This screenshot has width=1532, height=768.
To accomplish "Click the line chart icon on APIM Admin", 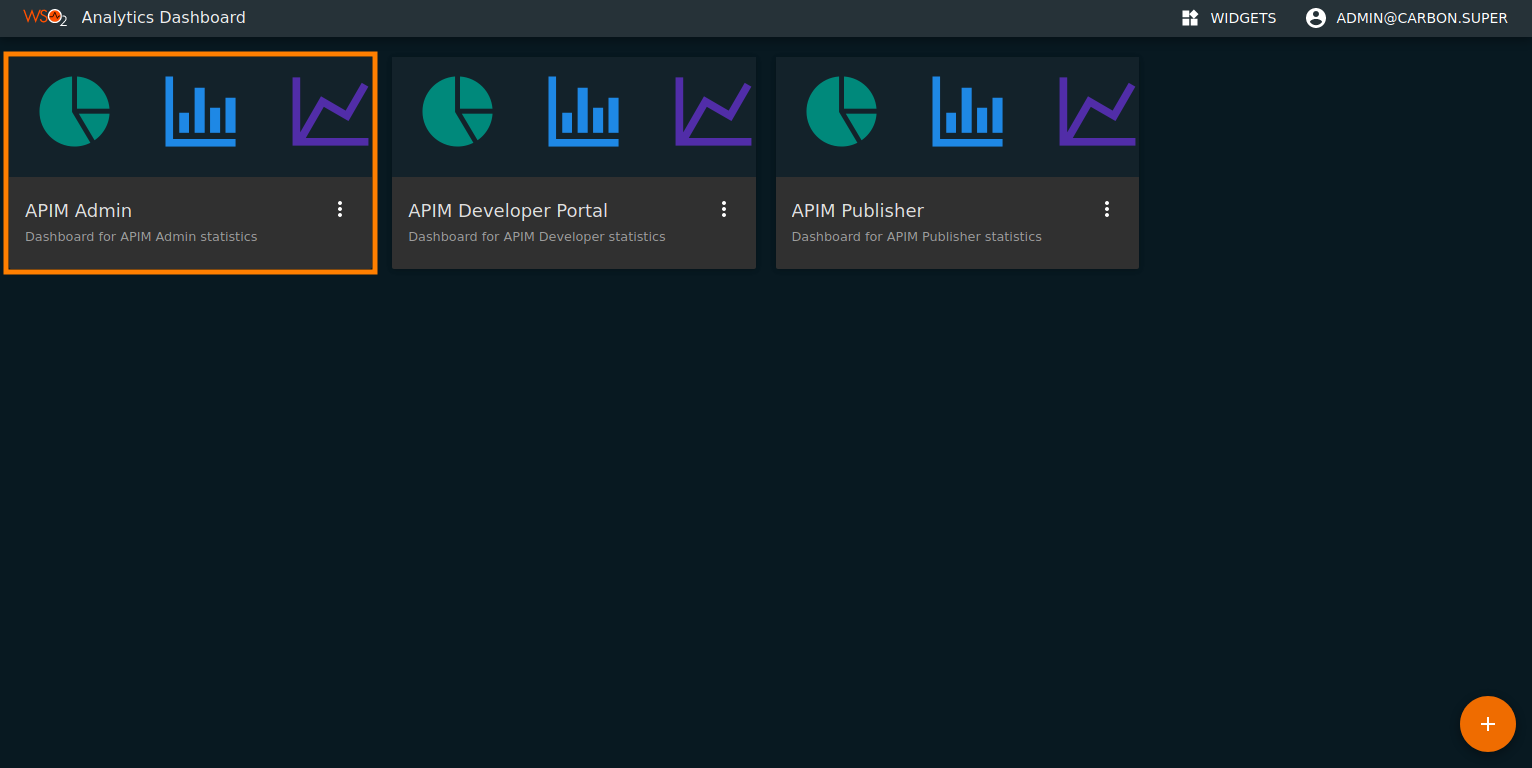I will 331,111.
